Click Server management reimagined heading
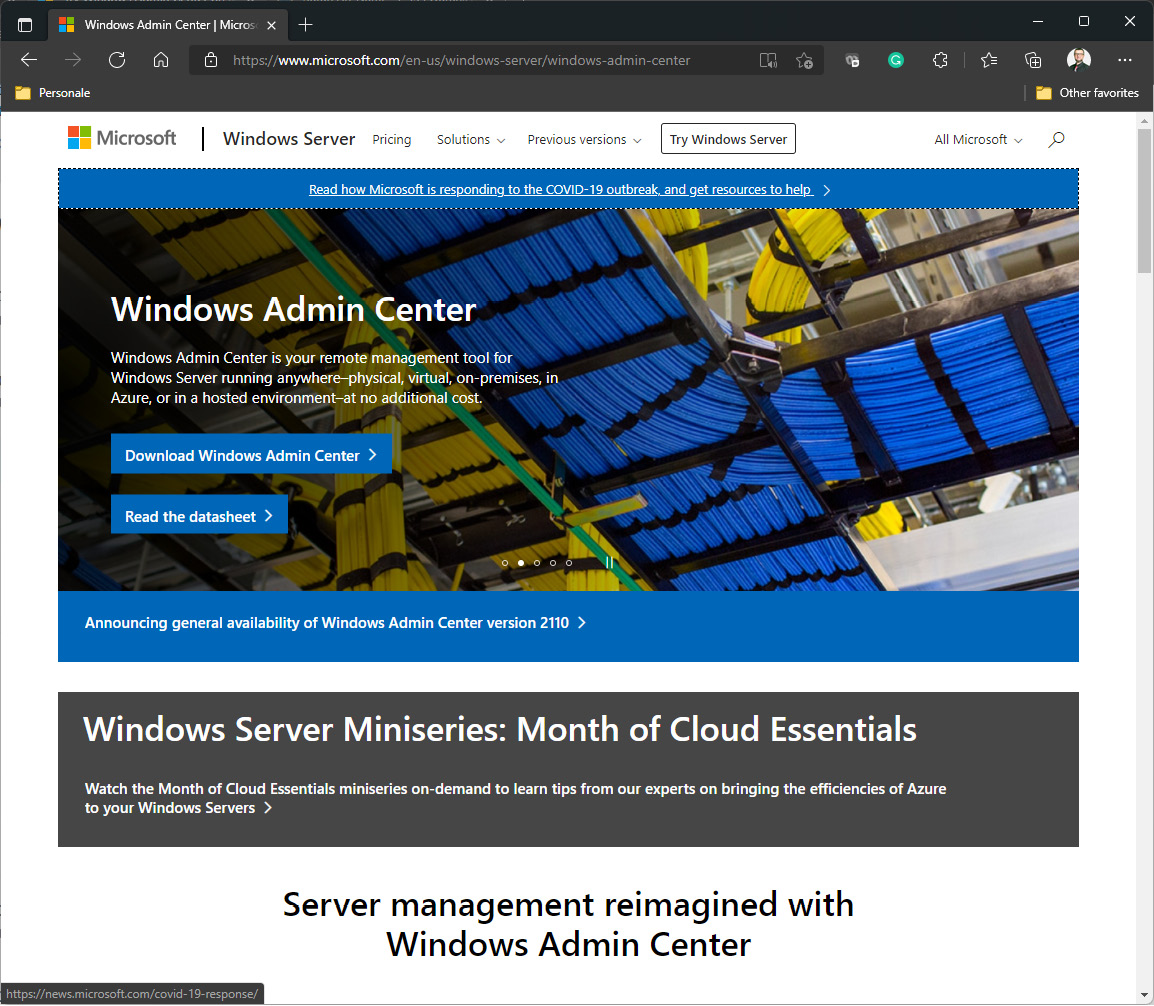This screenshot has height=1006, width=1154. [568, 924]
